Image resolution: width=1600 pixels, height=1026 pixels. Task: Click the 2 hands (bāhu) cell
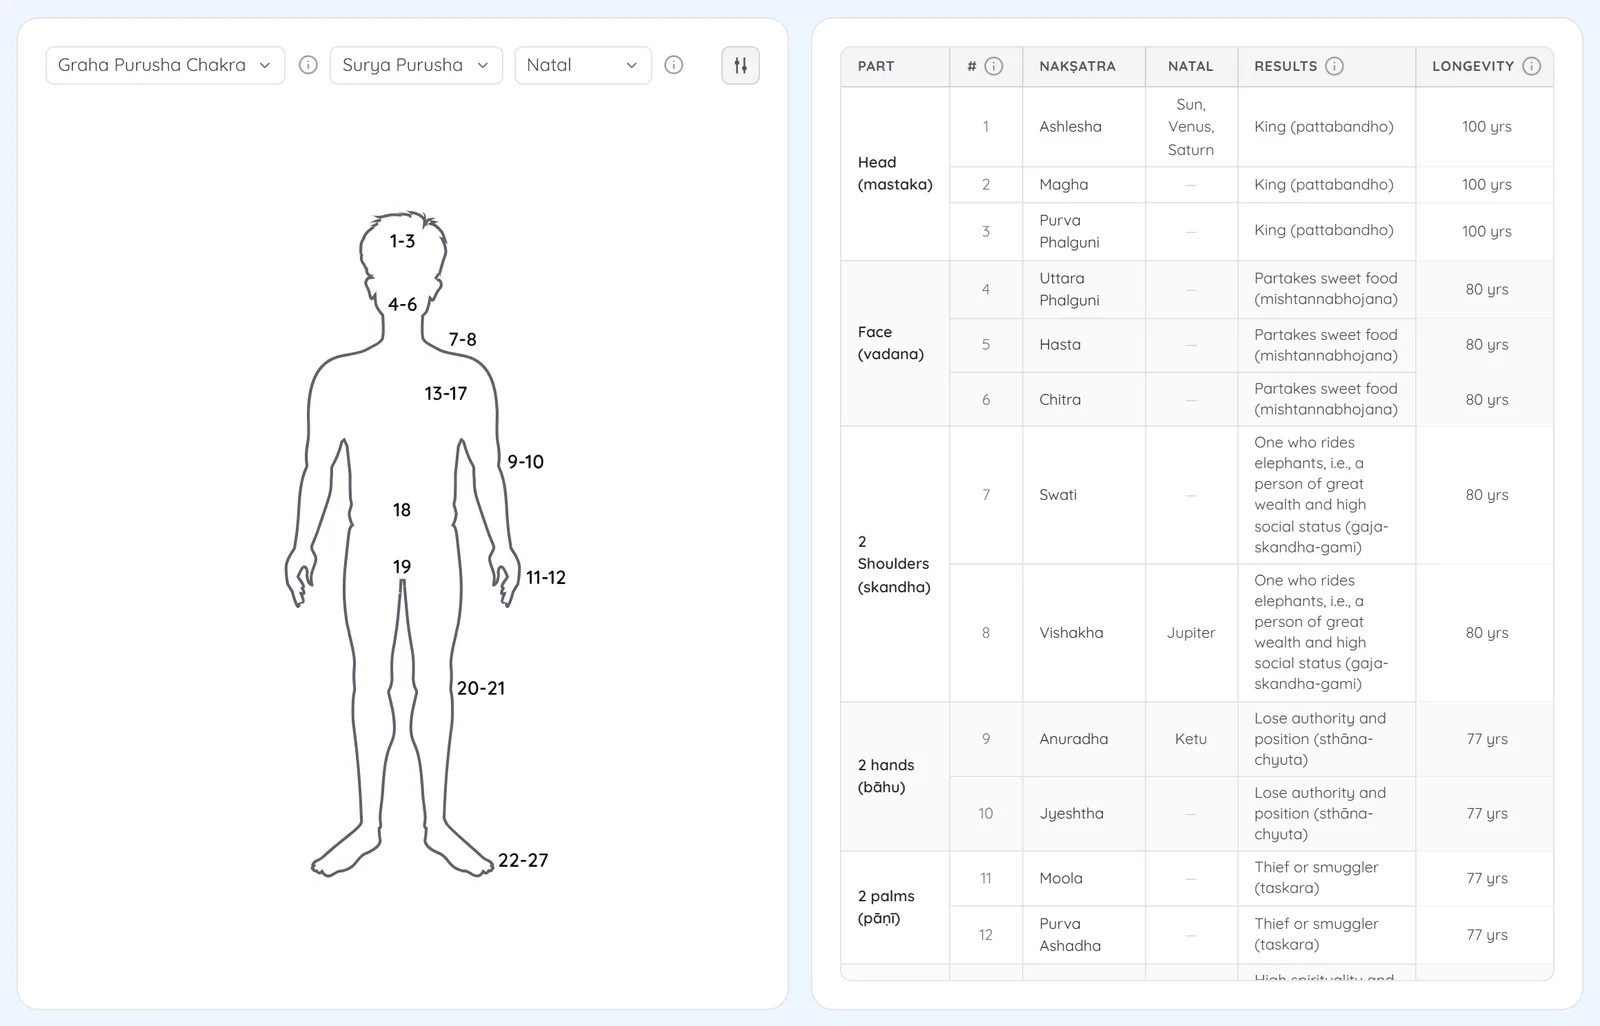(895, 776)
